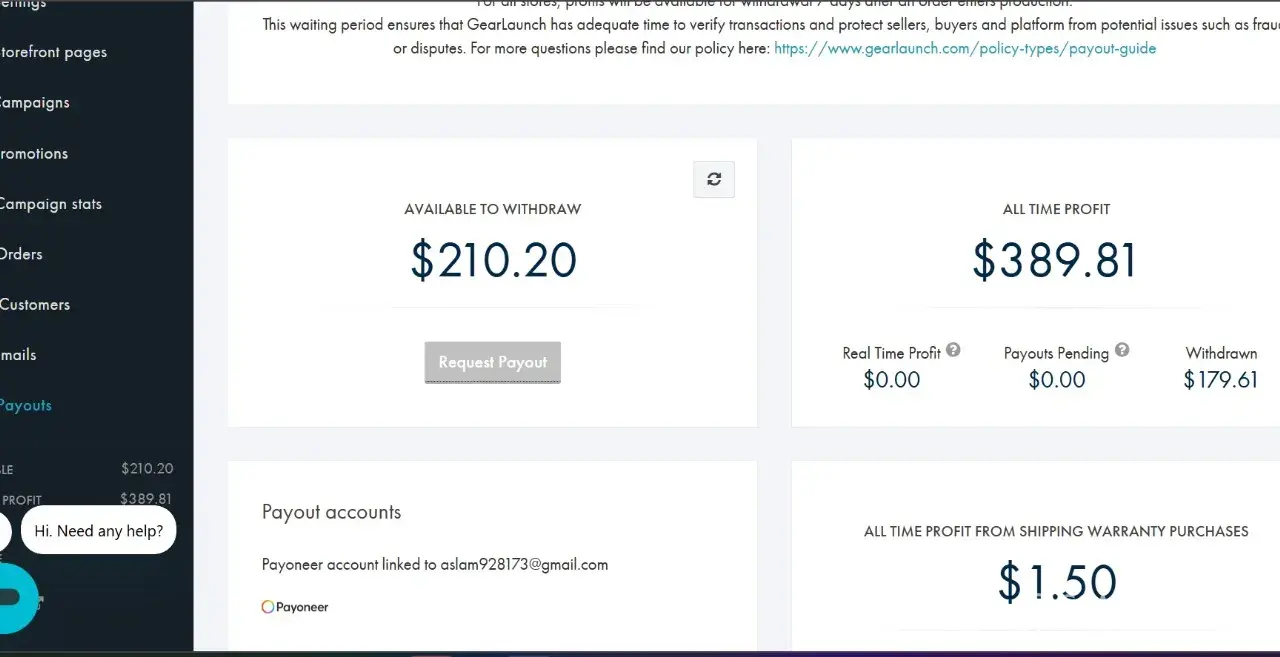
Task: Click the Payoneer logo
Action: (295, 607)
